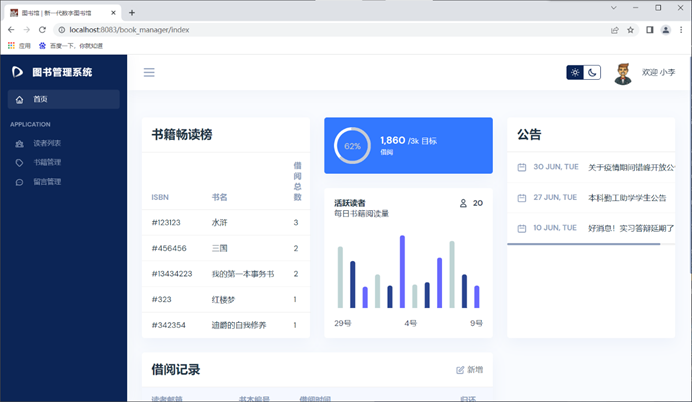The image size is (692, 402).
Task: Switch to dark mode moon icon
Action: pos(592,72)
